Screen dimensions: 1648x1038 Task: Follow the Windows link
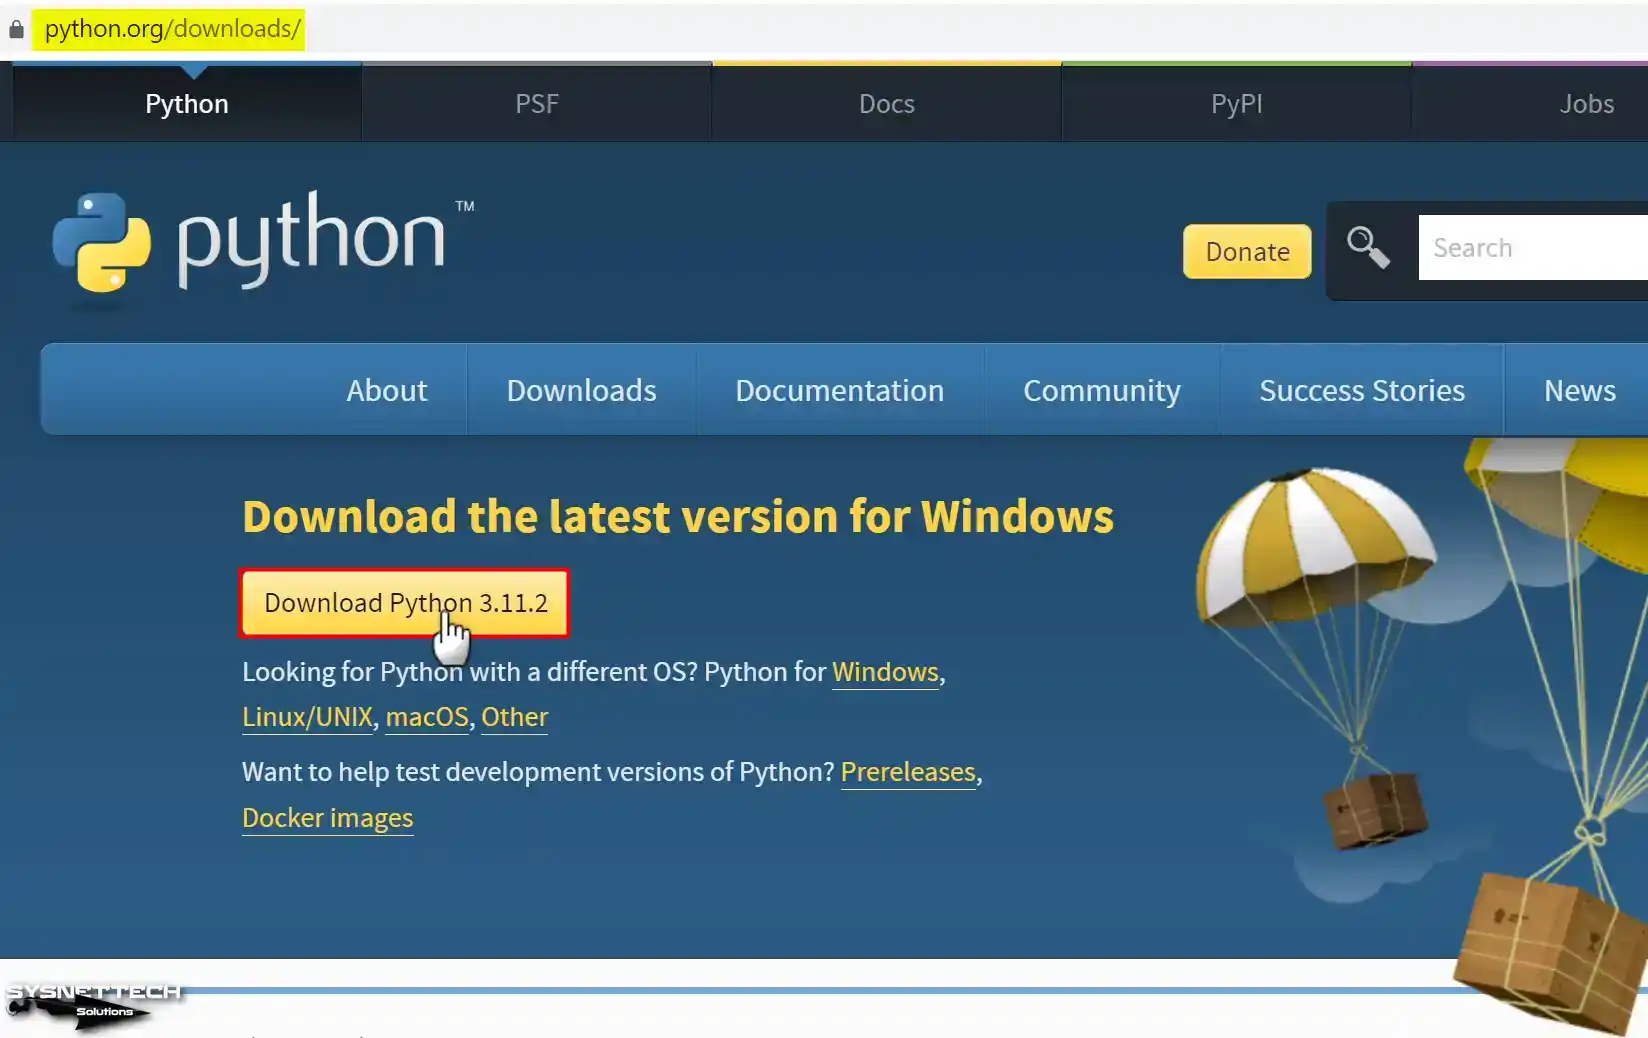pos(885,672)
